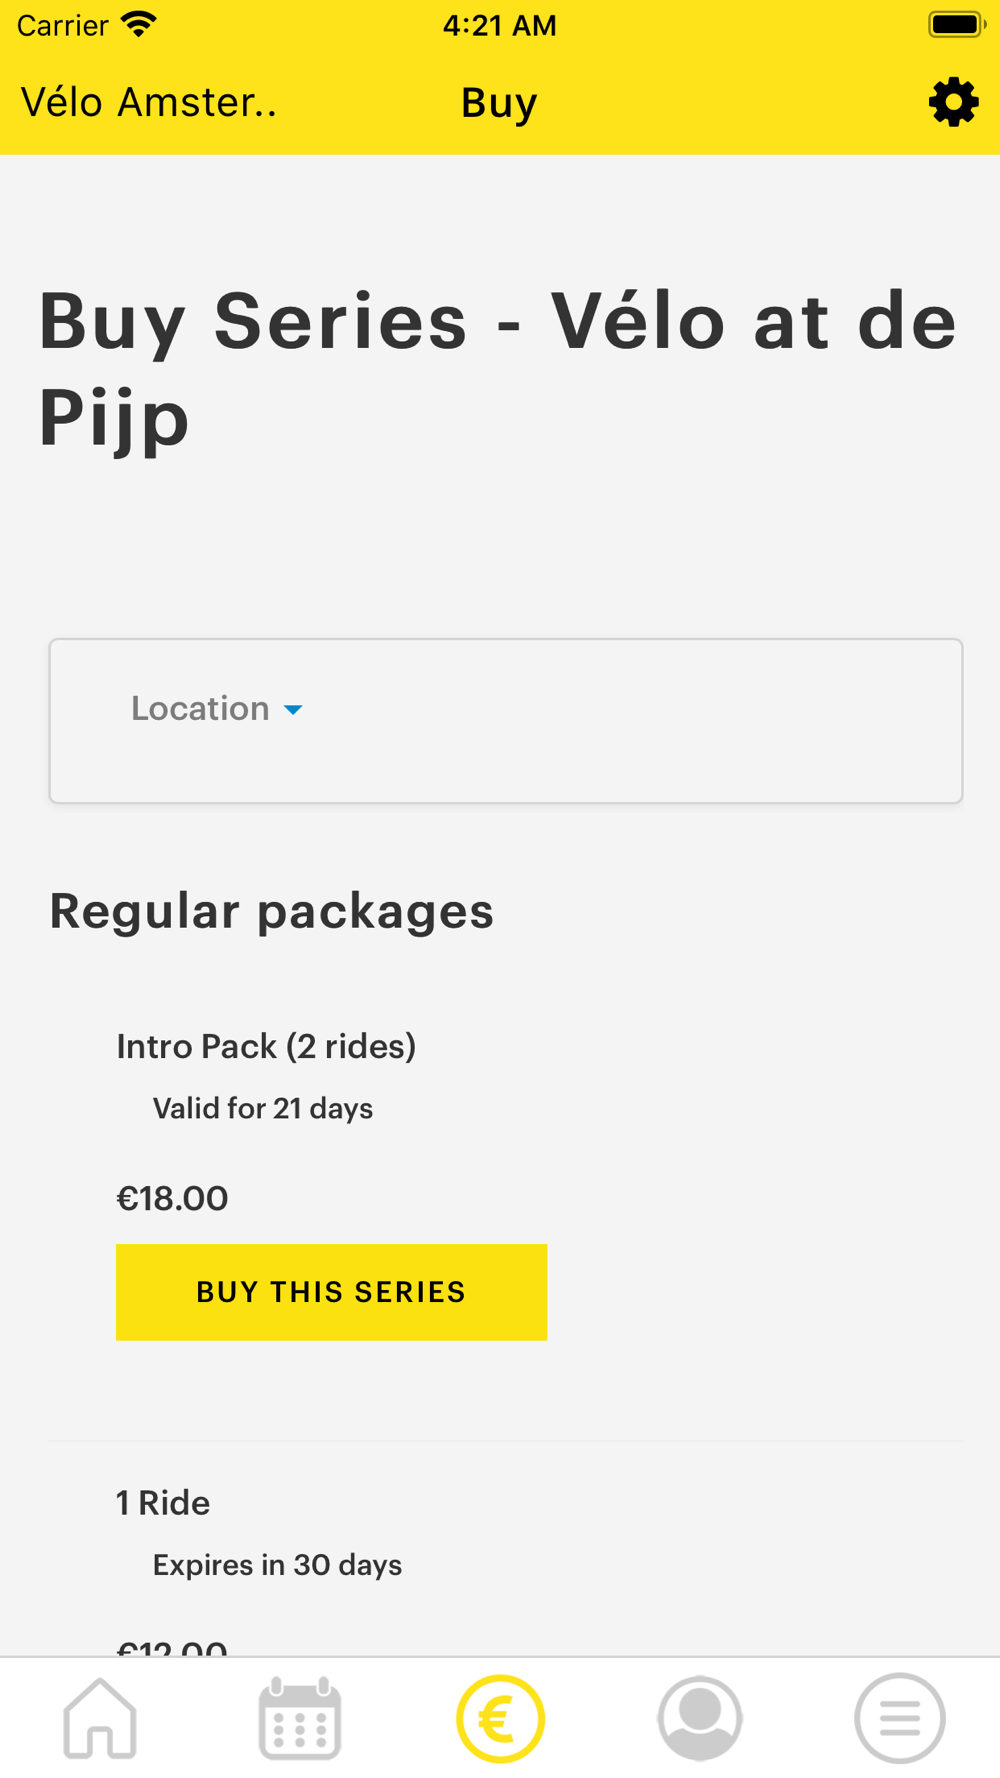Click the Regular packages heading
Image resolution: width=1000 pixels, height=1778 pixels.
(x=271, y=911)
